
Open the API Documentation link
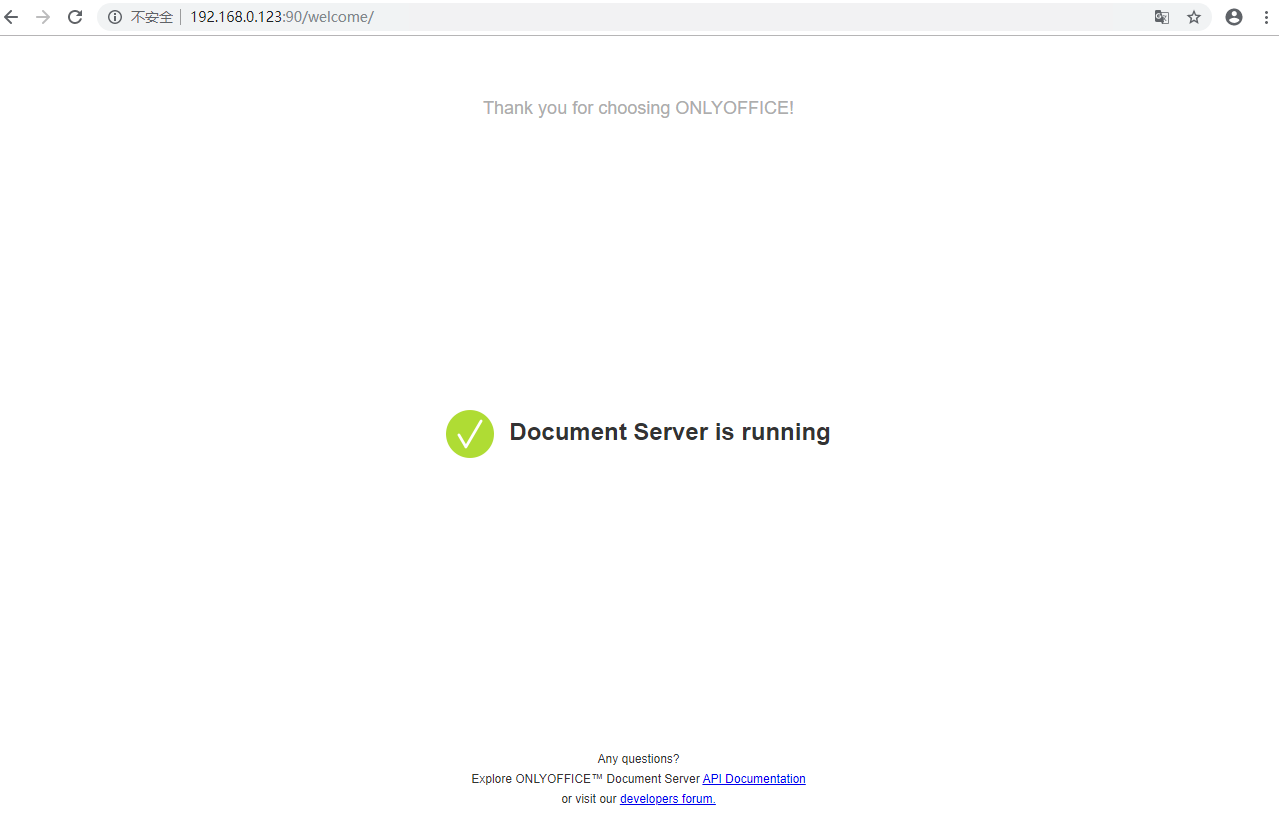tap(754, 779)
